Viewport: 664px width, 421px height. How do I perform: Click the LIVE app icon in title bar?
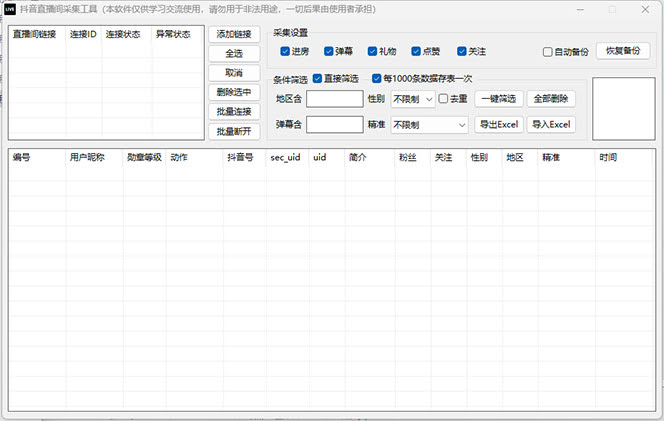[x=10, y=8]
